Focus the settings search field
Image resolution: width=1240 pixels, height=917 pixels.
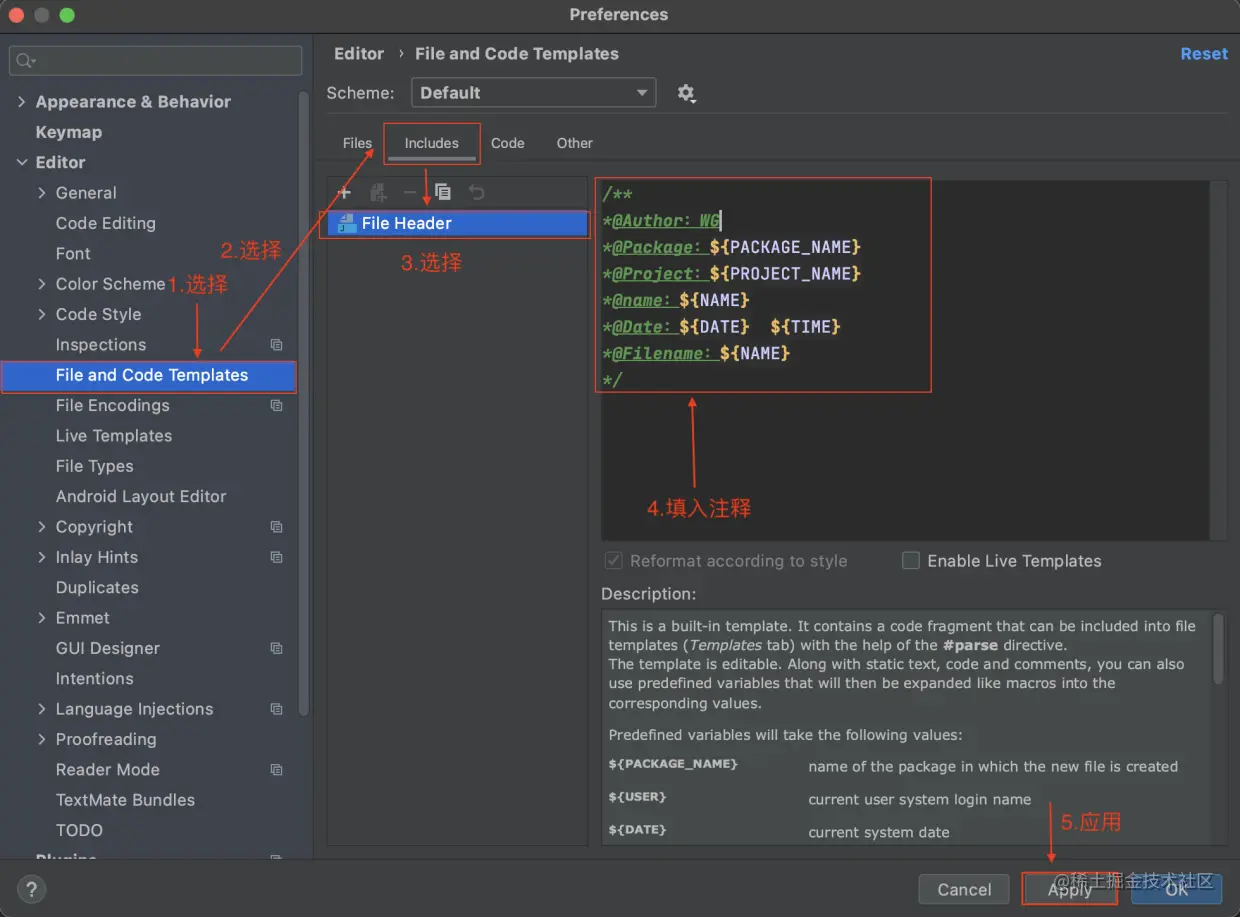(155, 61)
